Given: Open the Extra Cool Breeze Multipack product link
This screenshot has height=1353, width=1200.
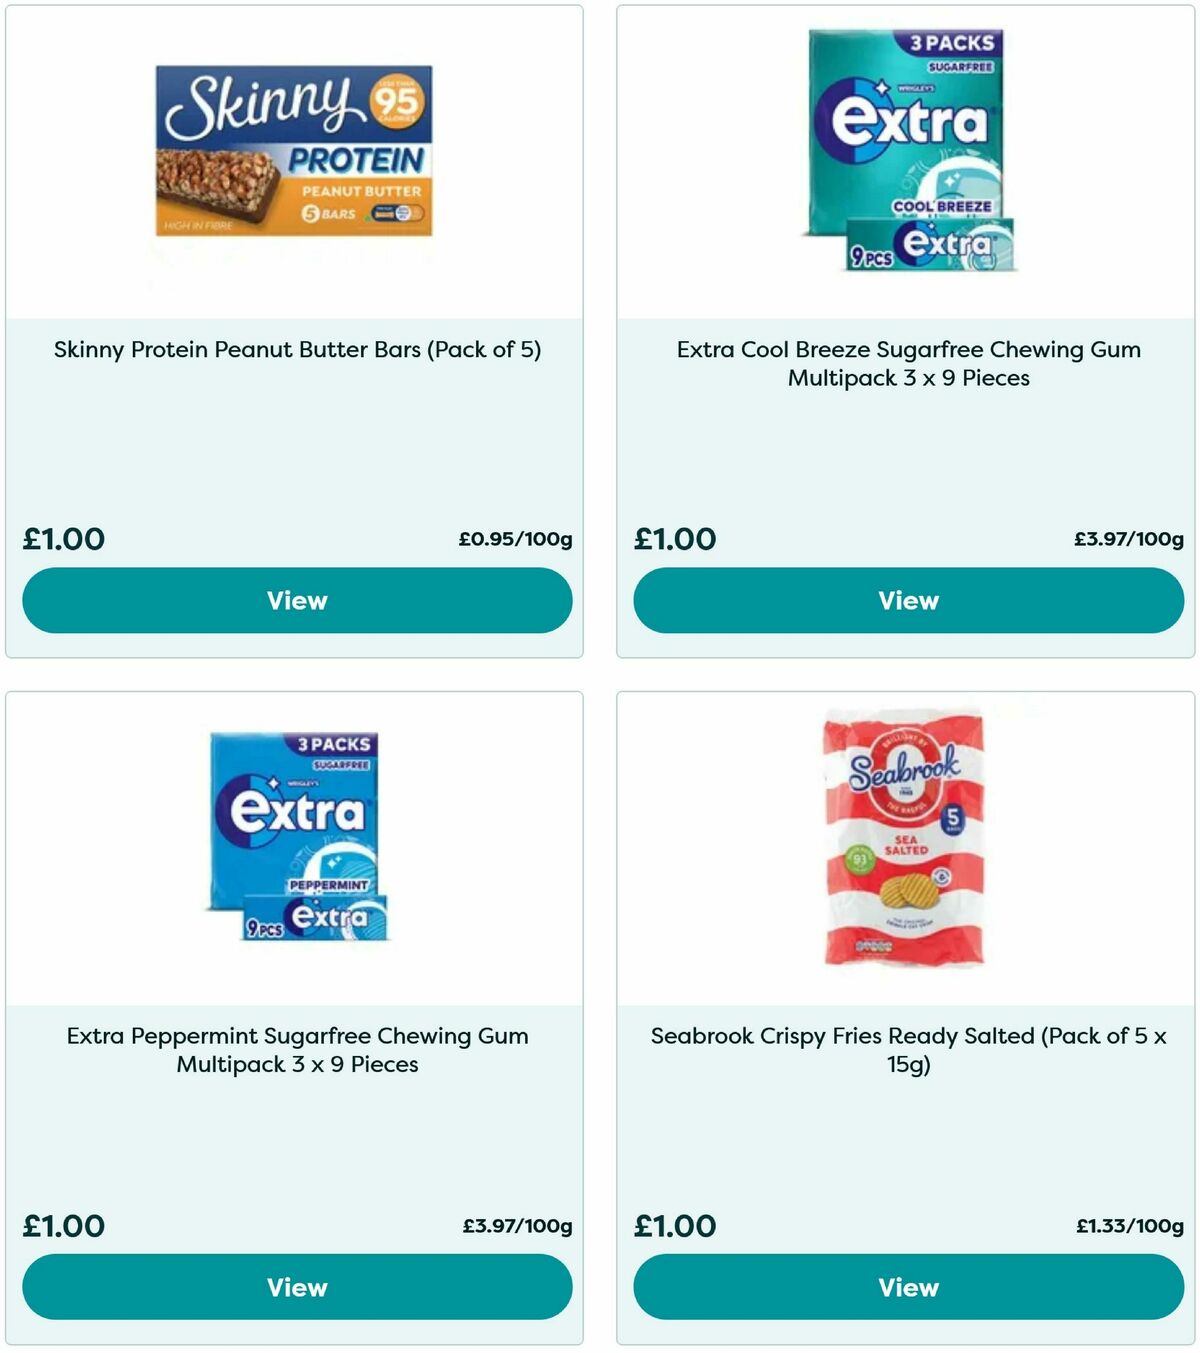Looking at the screenshot, I should 908,364.
